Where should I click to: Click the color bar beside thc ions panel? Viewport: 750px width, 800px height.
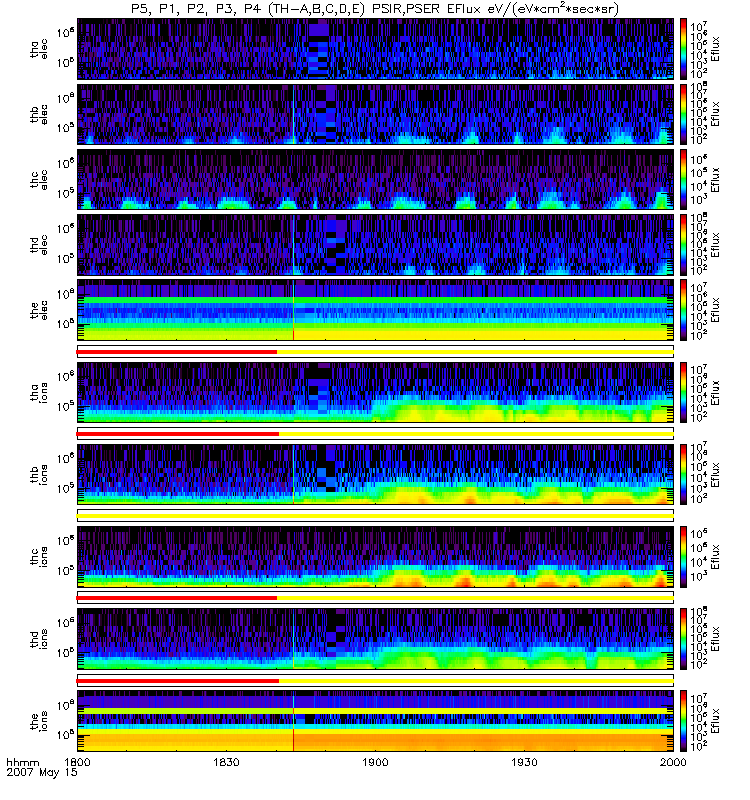[x=683, y=557]
